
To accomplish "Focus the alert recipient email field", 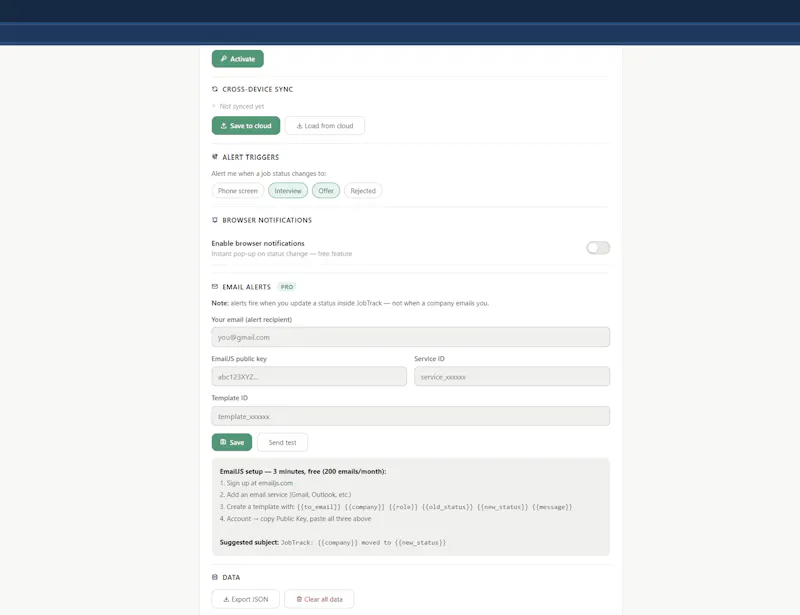I will pyautogui.click(x=411, y=337).
